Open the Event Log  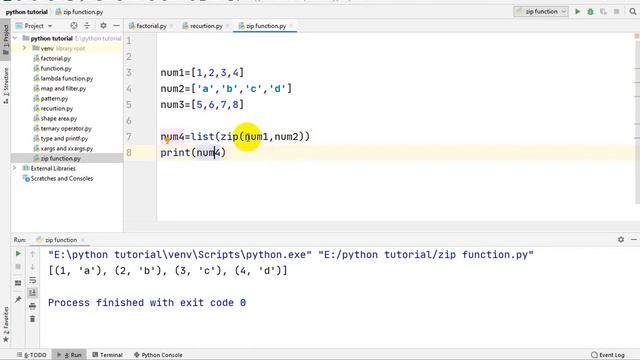(x=608, y=355)
